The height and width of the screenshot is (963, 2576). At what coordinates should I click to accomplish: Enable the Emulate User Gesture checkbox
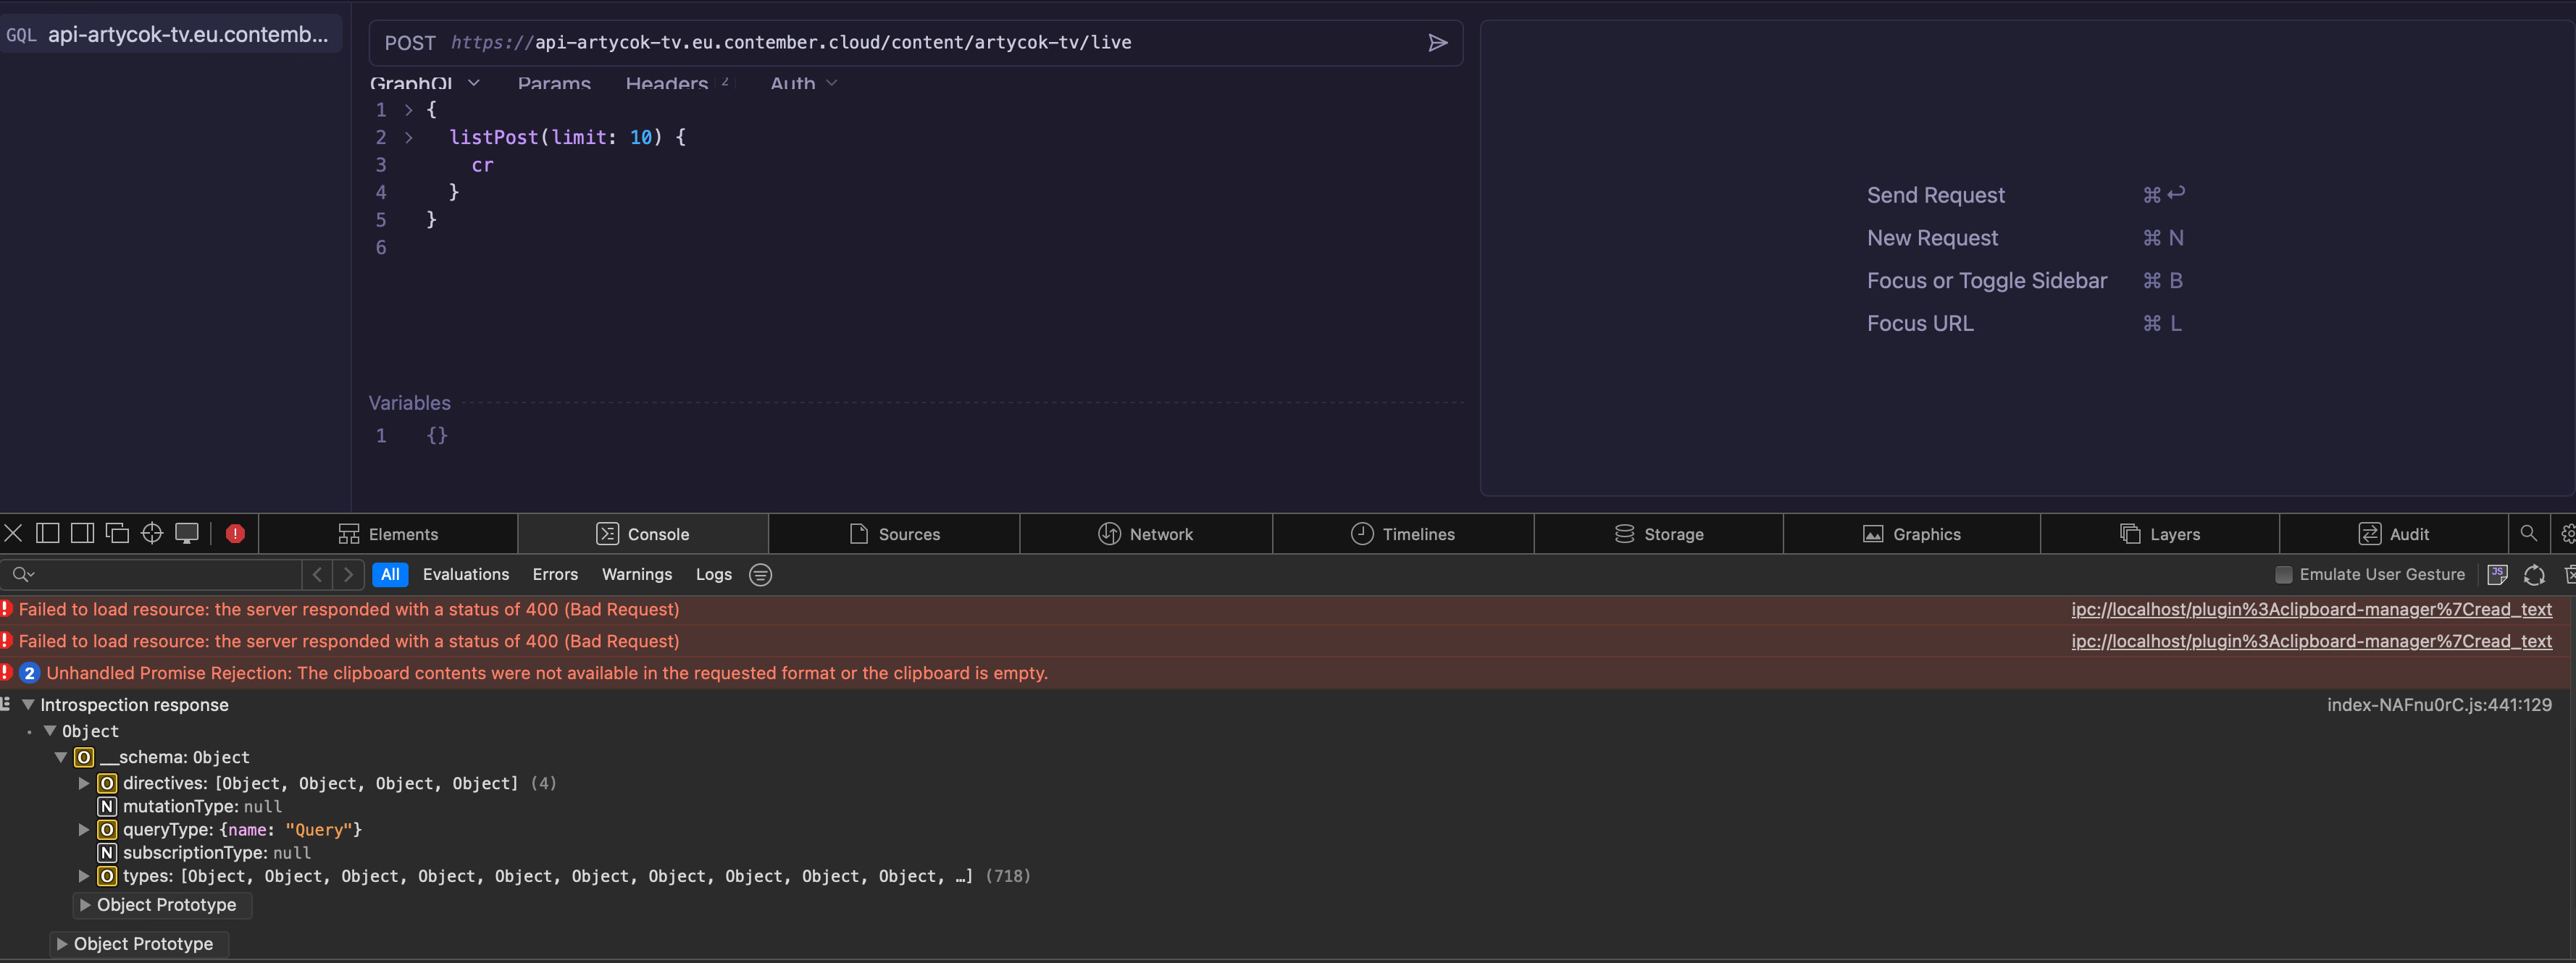coord(2283,574)
